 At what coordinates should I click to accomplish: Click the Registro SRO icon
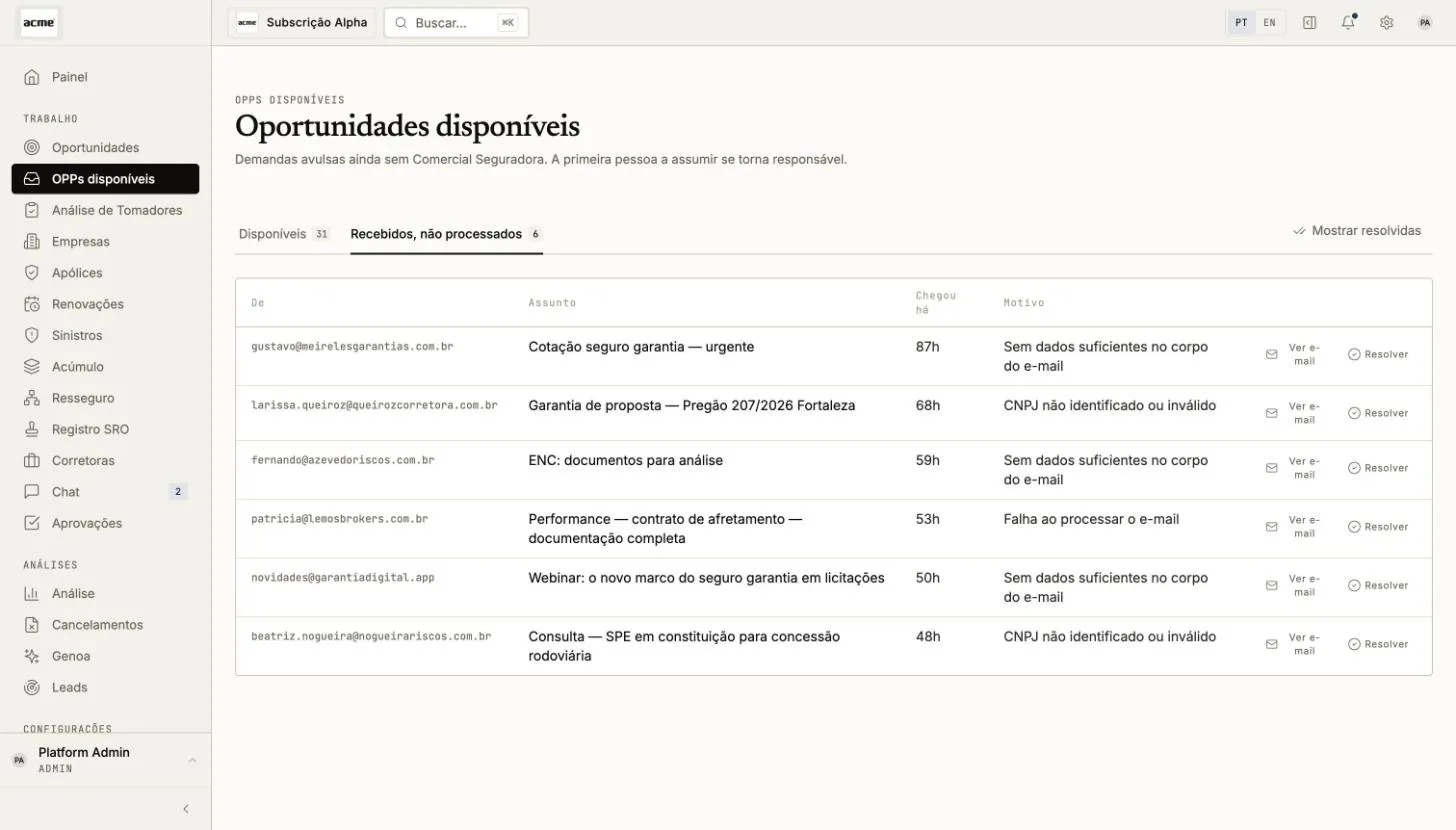click(32, 430)
